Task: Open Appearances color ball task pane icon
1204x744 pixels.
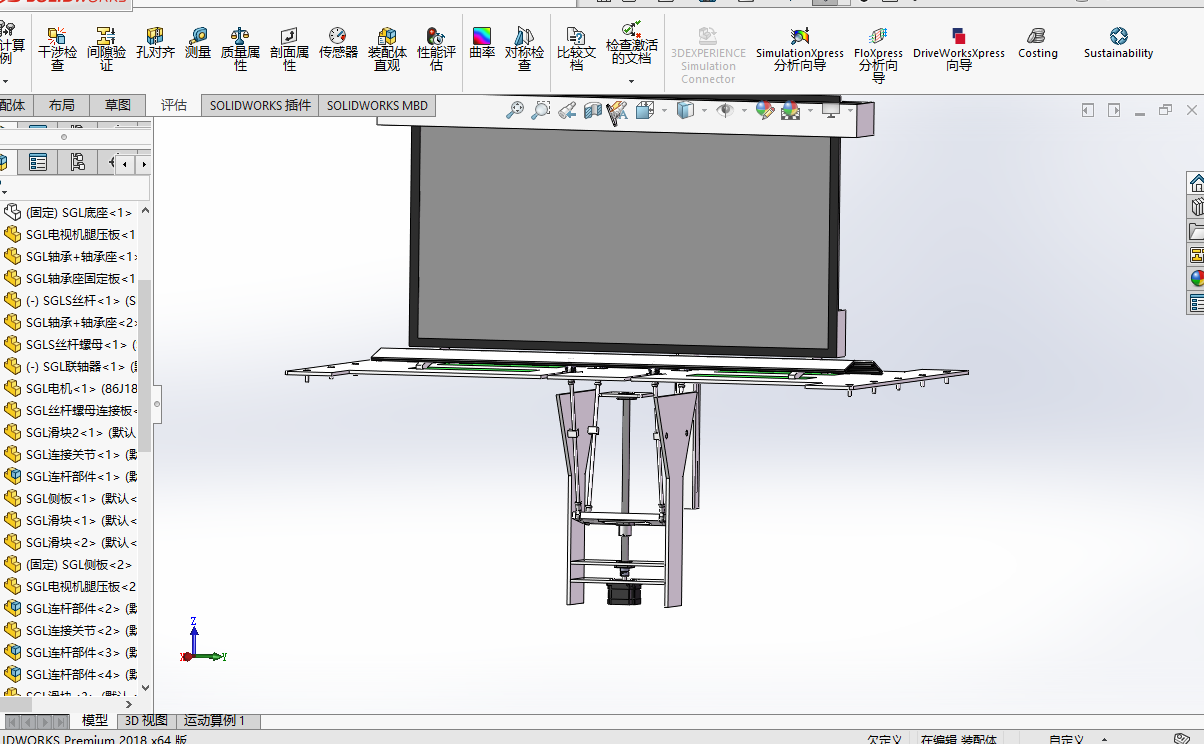Action: coord(1196,279)
